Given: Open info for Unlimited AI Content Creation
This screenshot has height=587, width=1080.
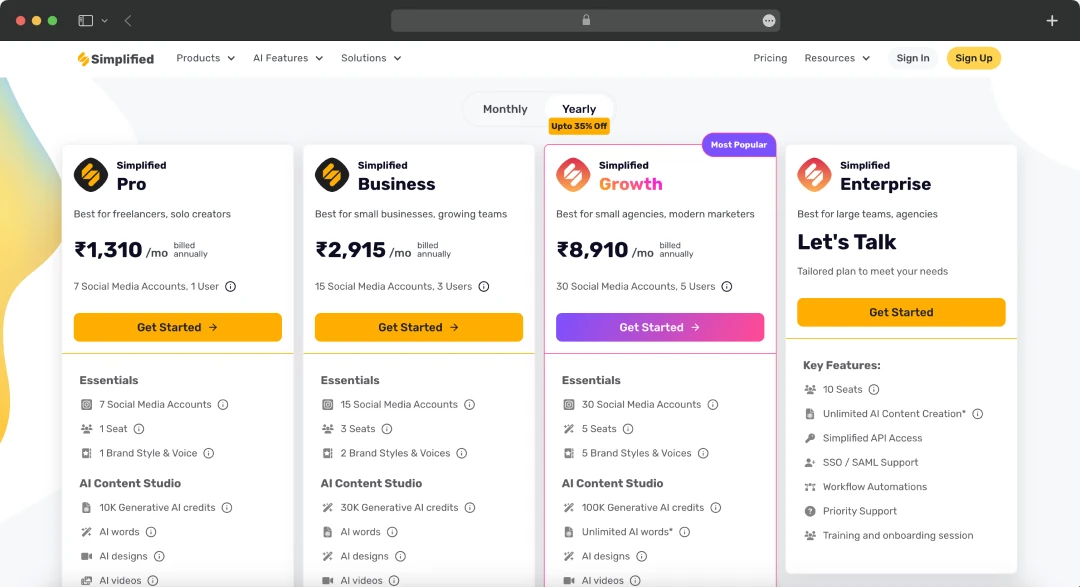Looking at the screenshot, I should coord(977,413).
